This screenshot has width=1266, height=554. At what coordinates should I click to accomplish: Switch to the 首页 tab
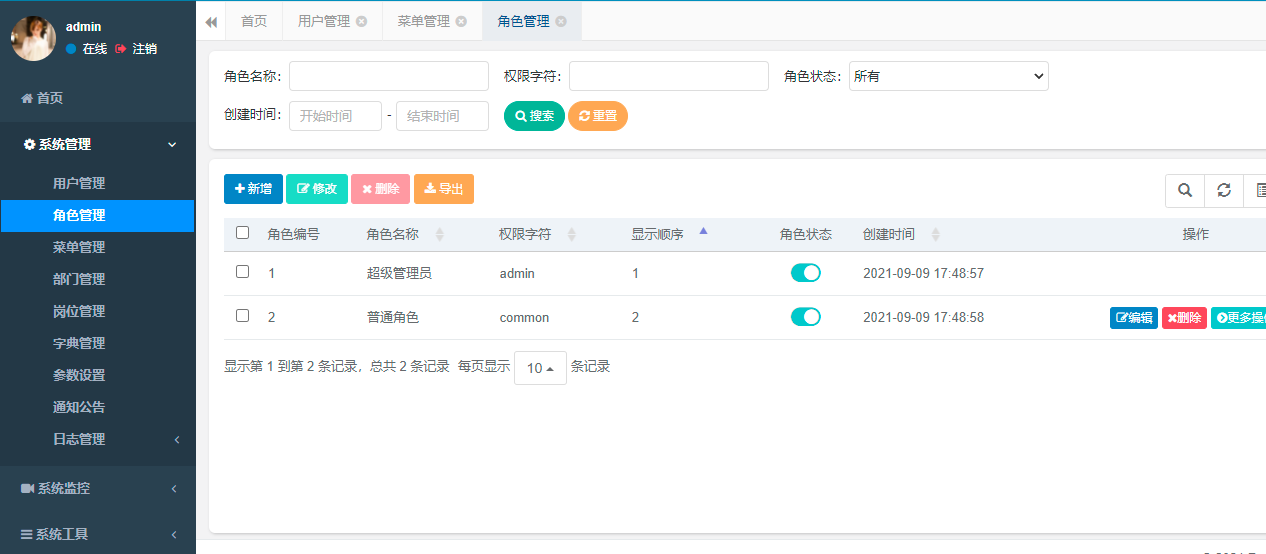tap(254, 21)
